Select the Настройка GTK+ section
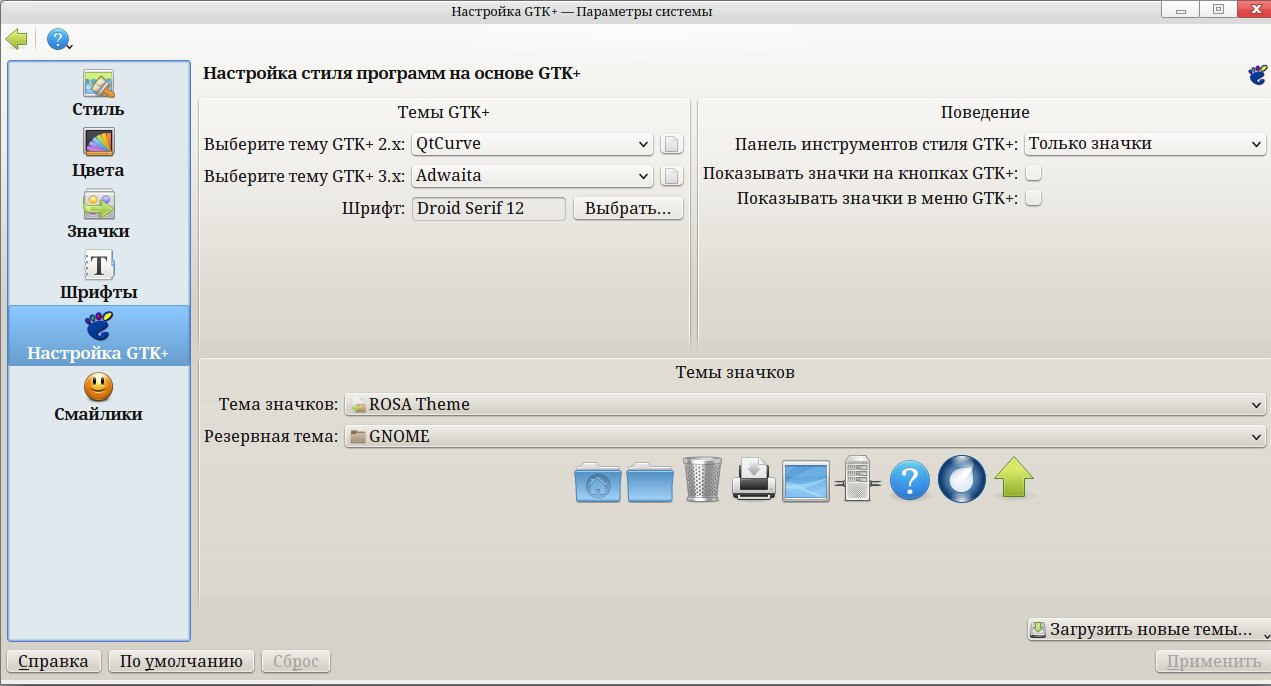The image size is (1271, 686). [x=99, y=336]
